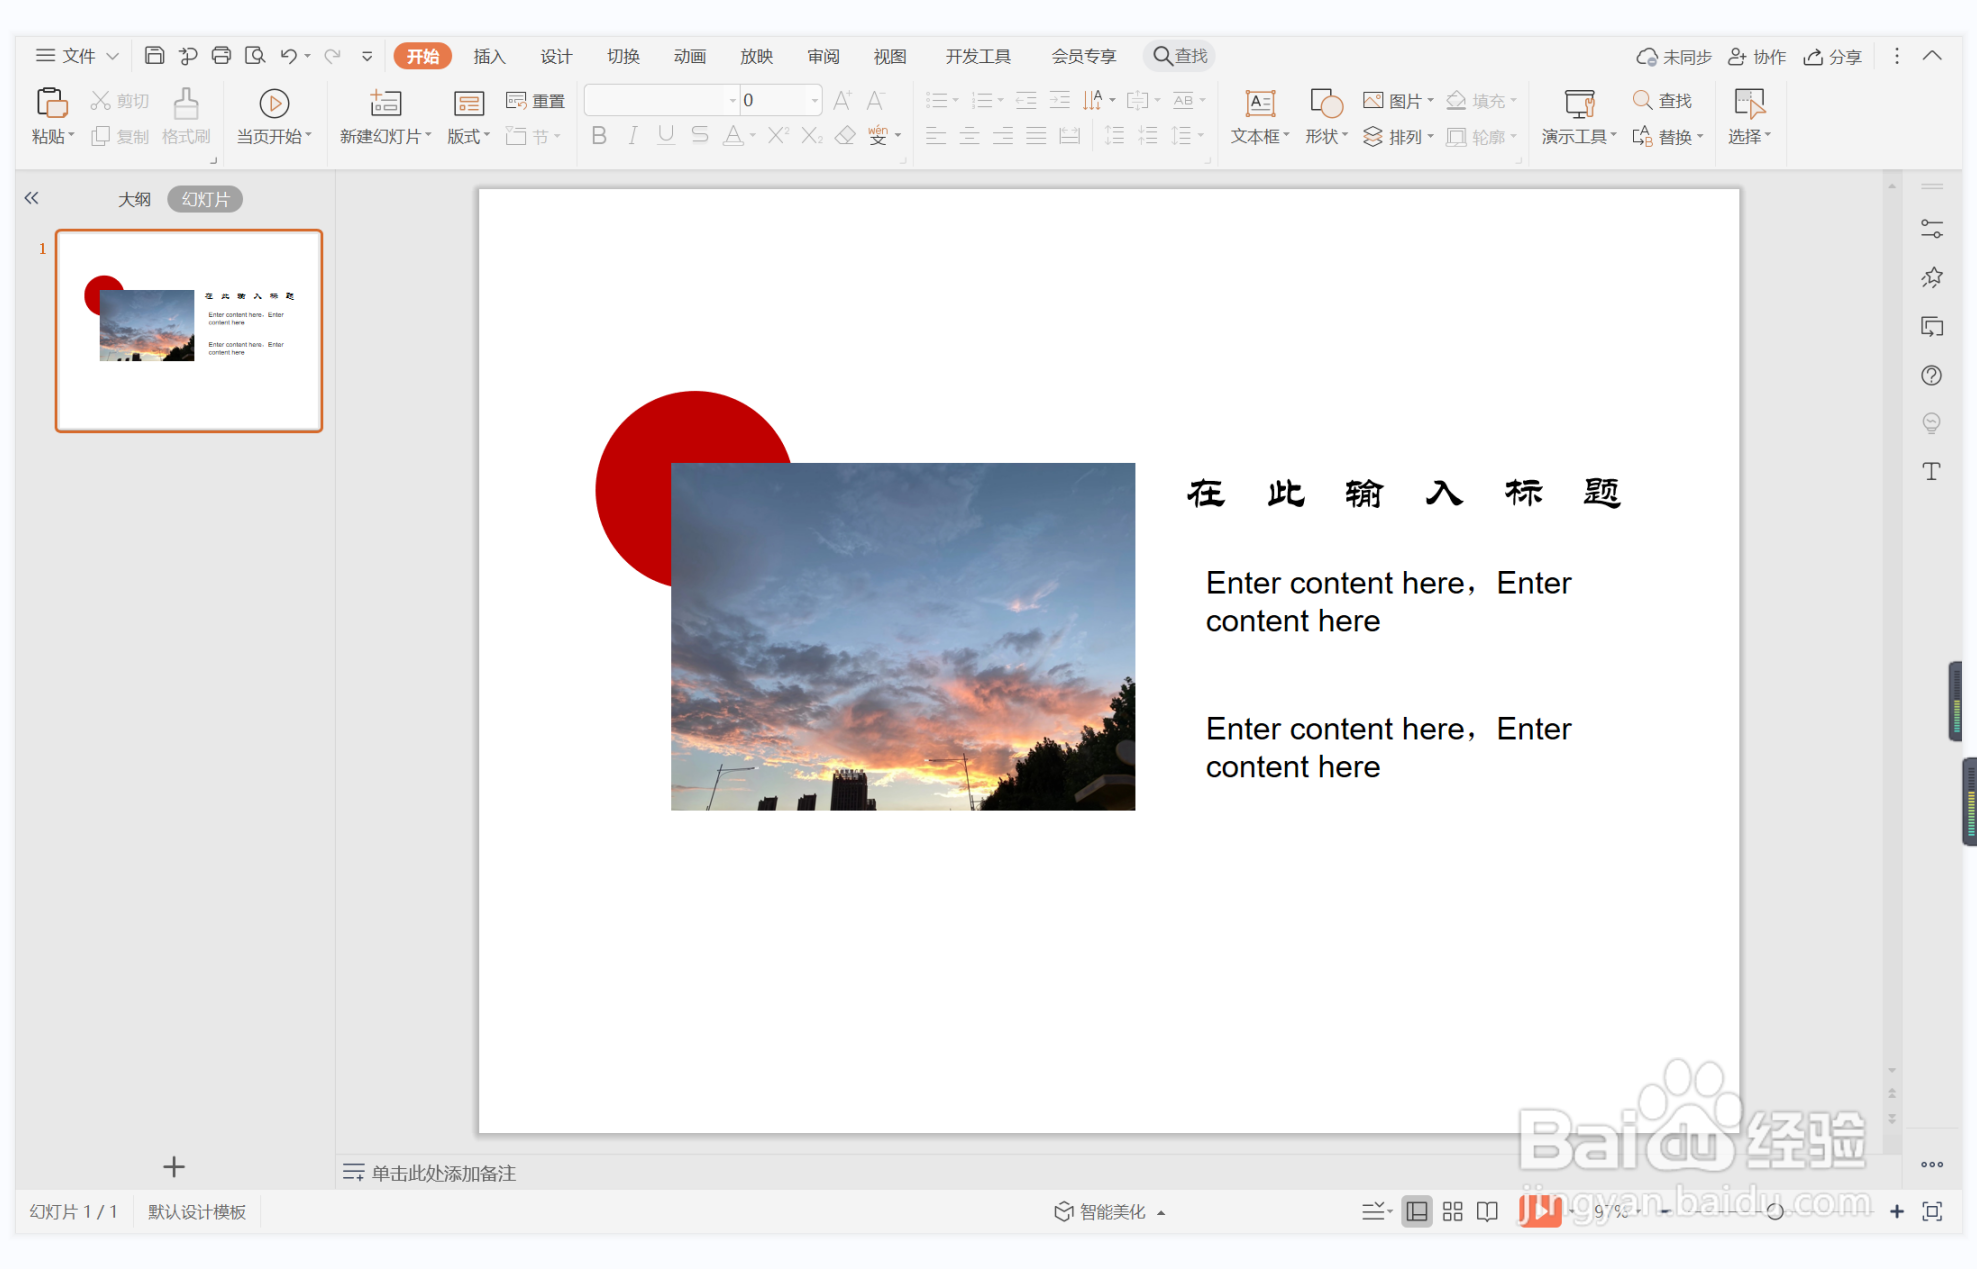The width and height of the screenshot is (1977, 1269).
Task: Open the font size dropdown
Action: [814, 100]
